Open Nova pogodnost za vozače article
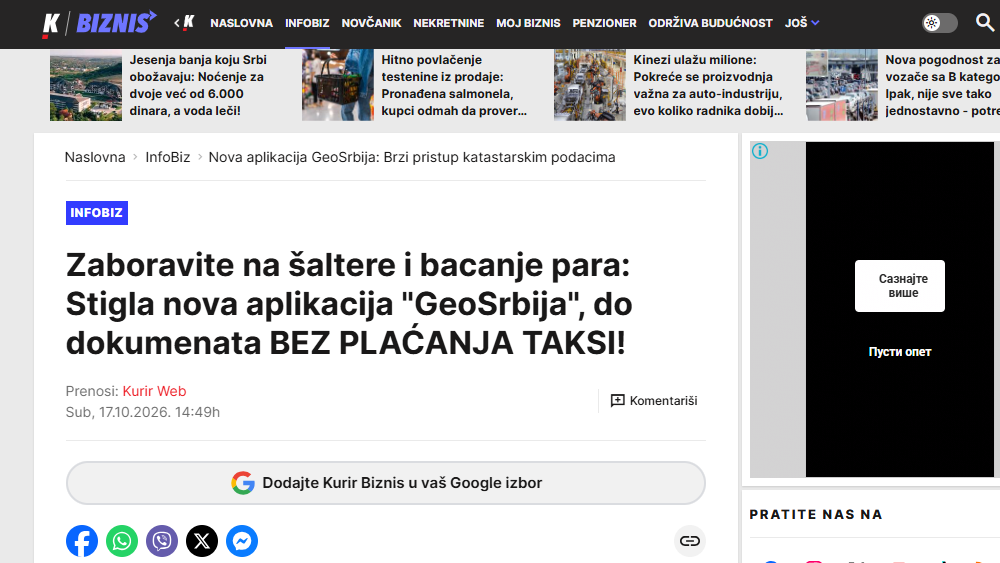The height and width of the screenshot is (563, 1000). point(942,85)
